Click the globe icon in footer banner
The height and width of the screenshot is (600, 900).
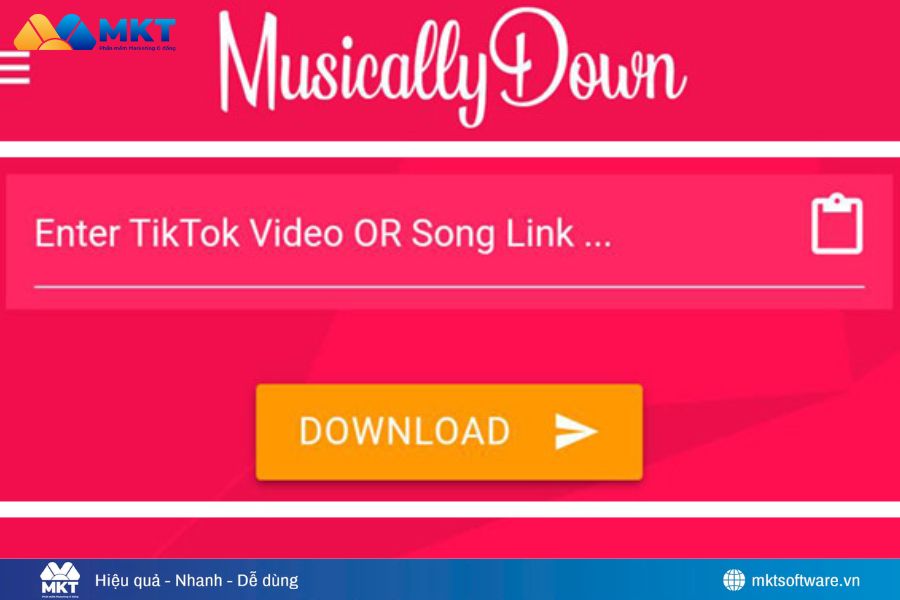[x=734, y=580]
